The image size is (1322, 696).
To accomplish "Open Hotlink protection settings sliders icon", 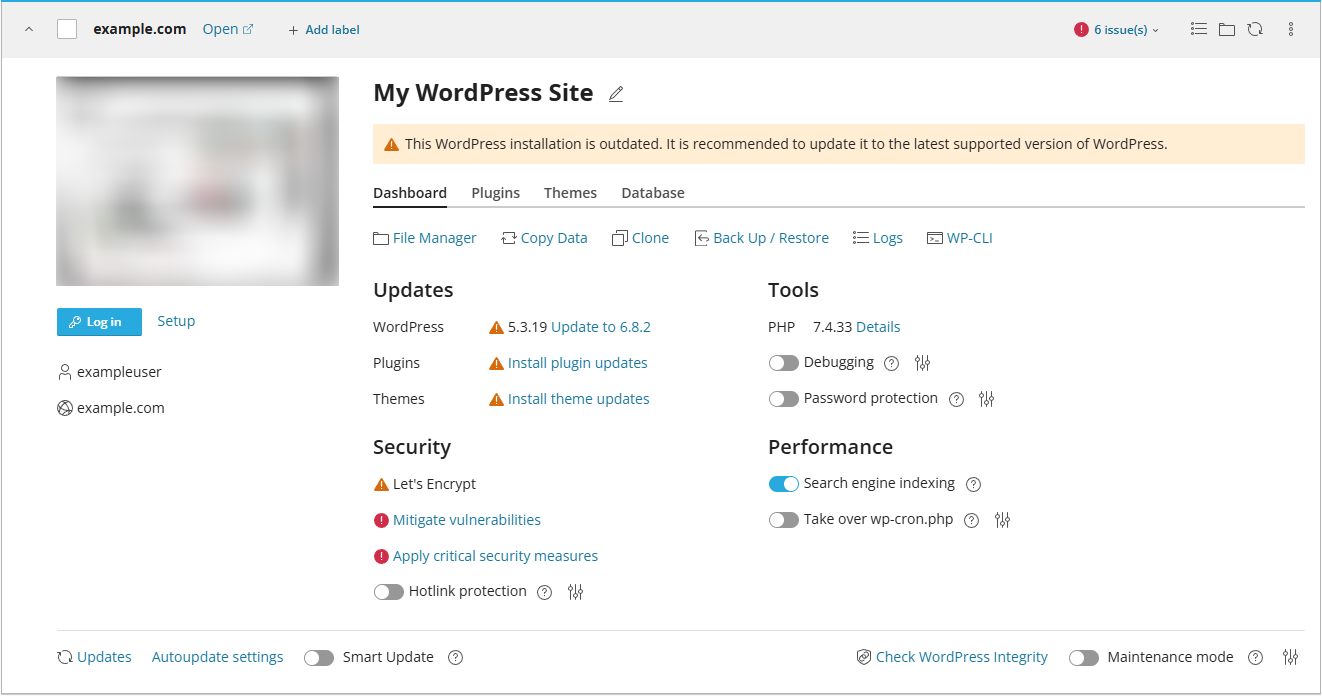I will point(575,592).
